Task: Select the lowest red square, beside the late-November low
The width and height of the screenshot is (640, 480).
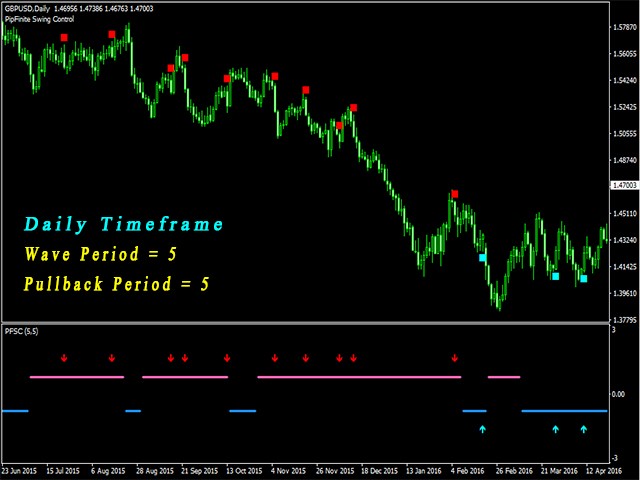Action: point(339,125)
